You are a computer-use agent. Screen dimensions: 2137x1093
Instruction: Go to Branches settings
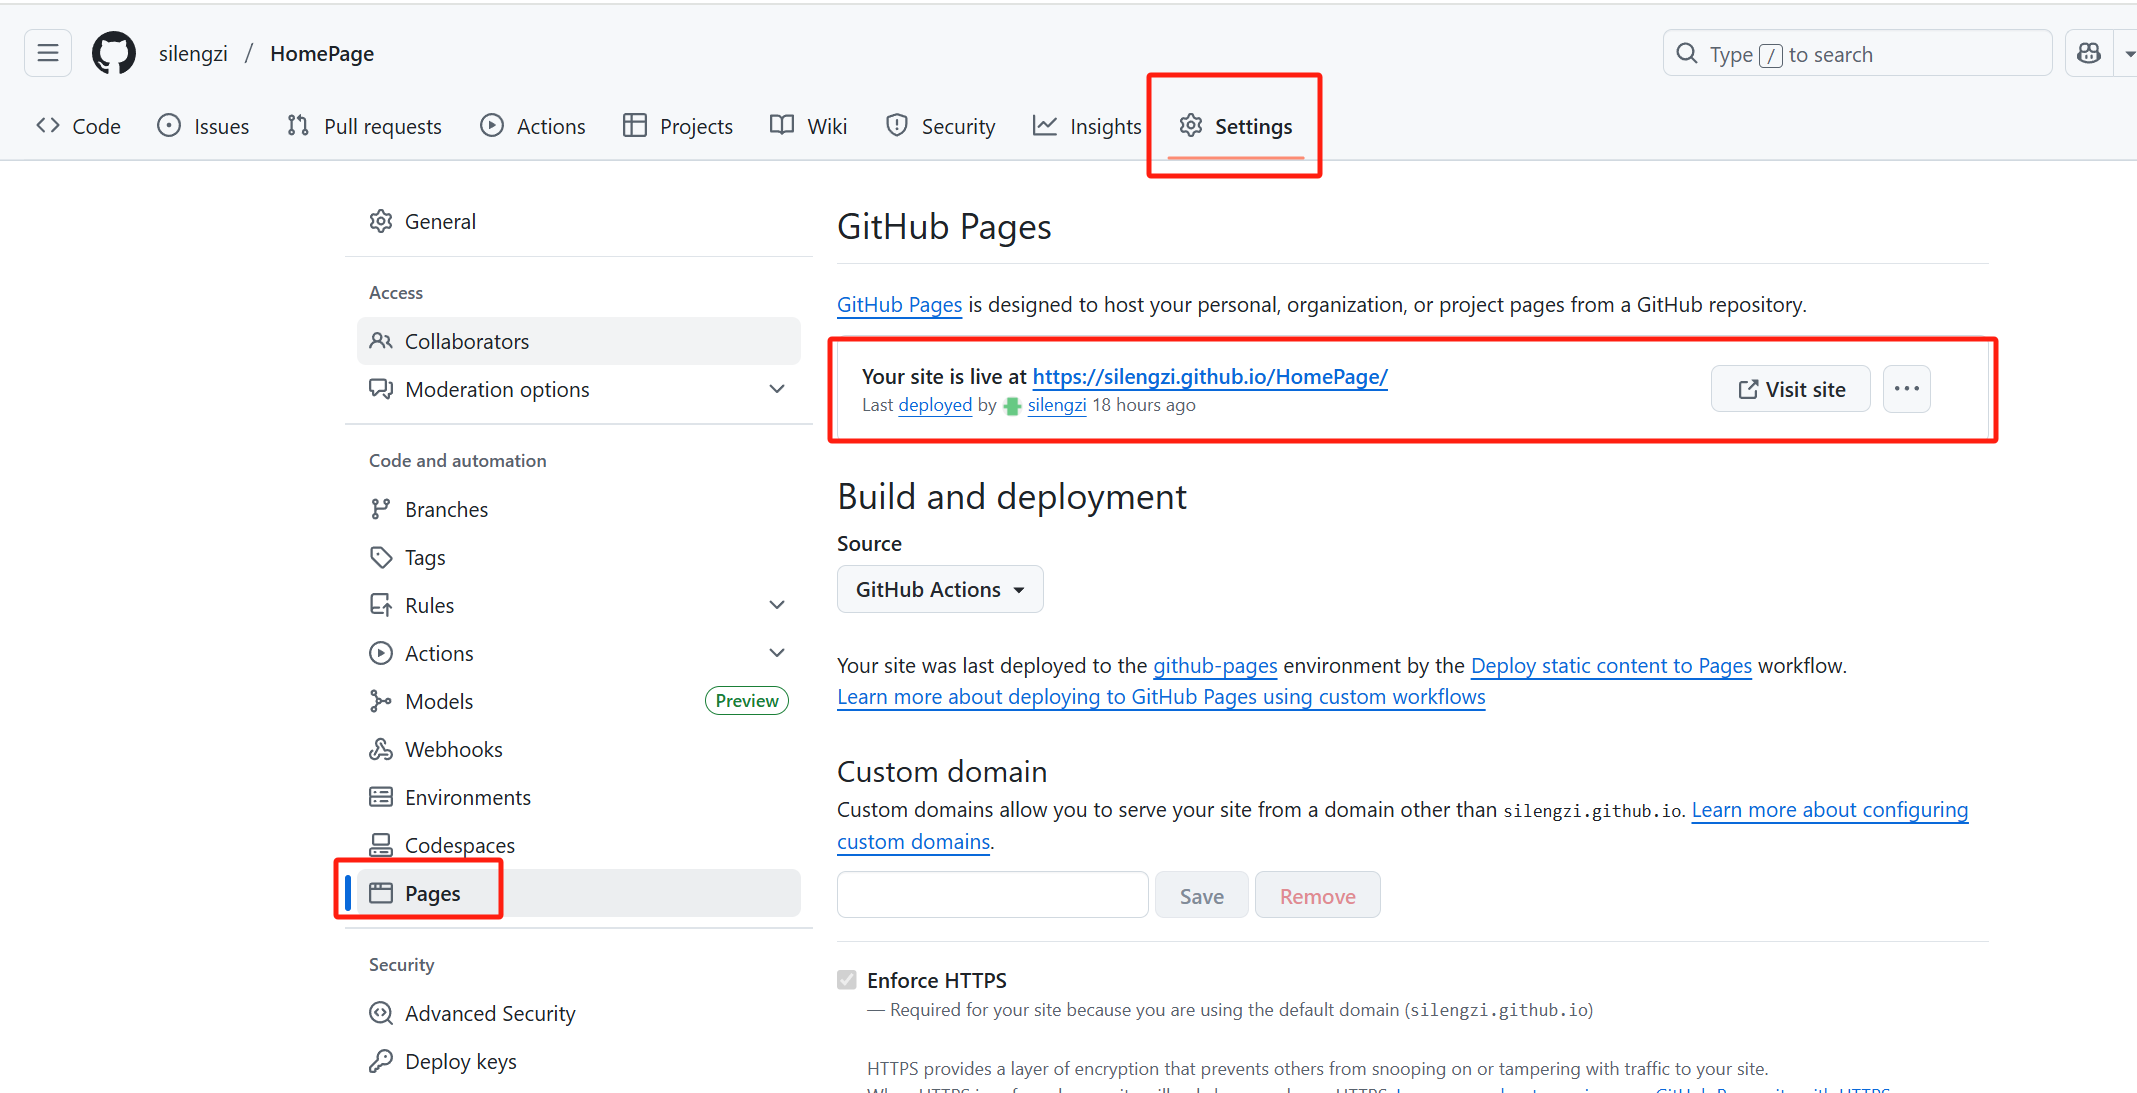coord(446,509)
